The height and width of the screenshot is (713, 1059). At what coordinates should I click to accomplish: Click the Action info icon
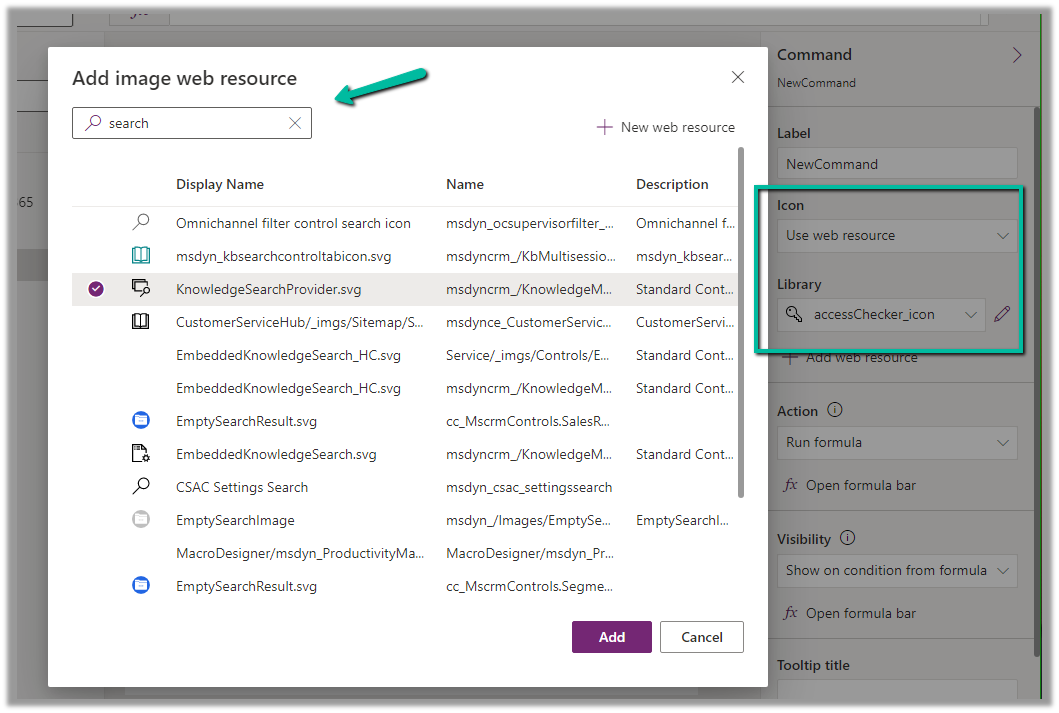tap(835, 410)
